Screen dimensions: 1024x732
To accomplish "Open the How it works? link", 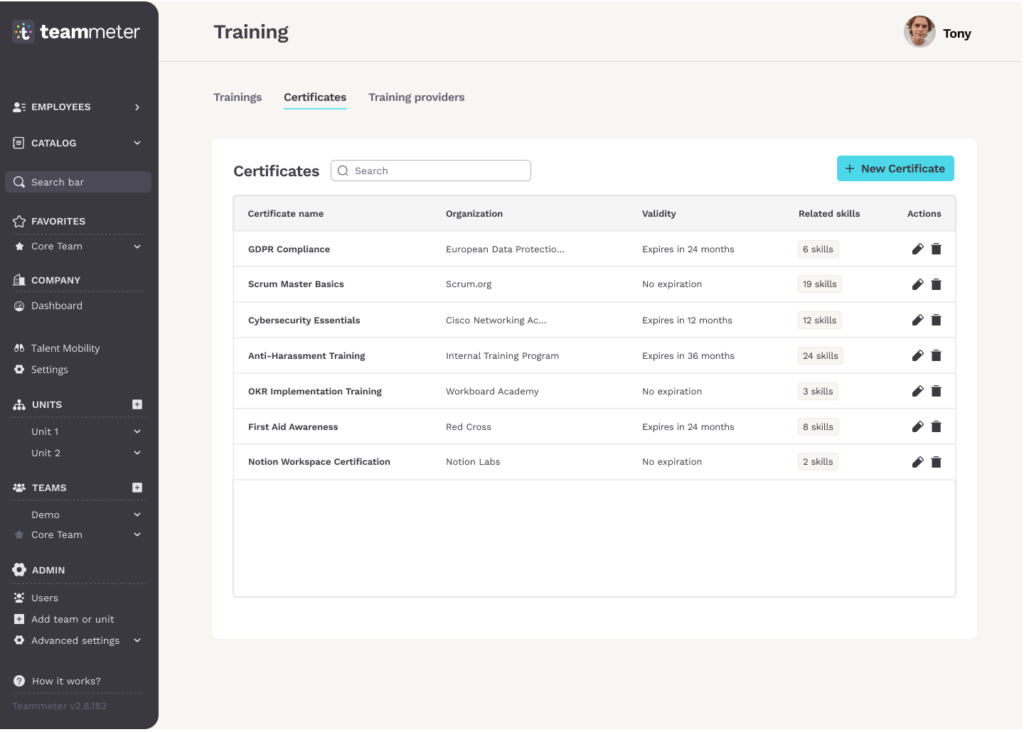I will (65, 681).
